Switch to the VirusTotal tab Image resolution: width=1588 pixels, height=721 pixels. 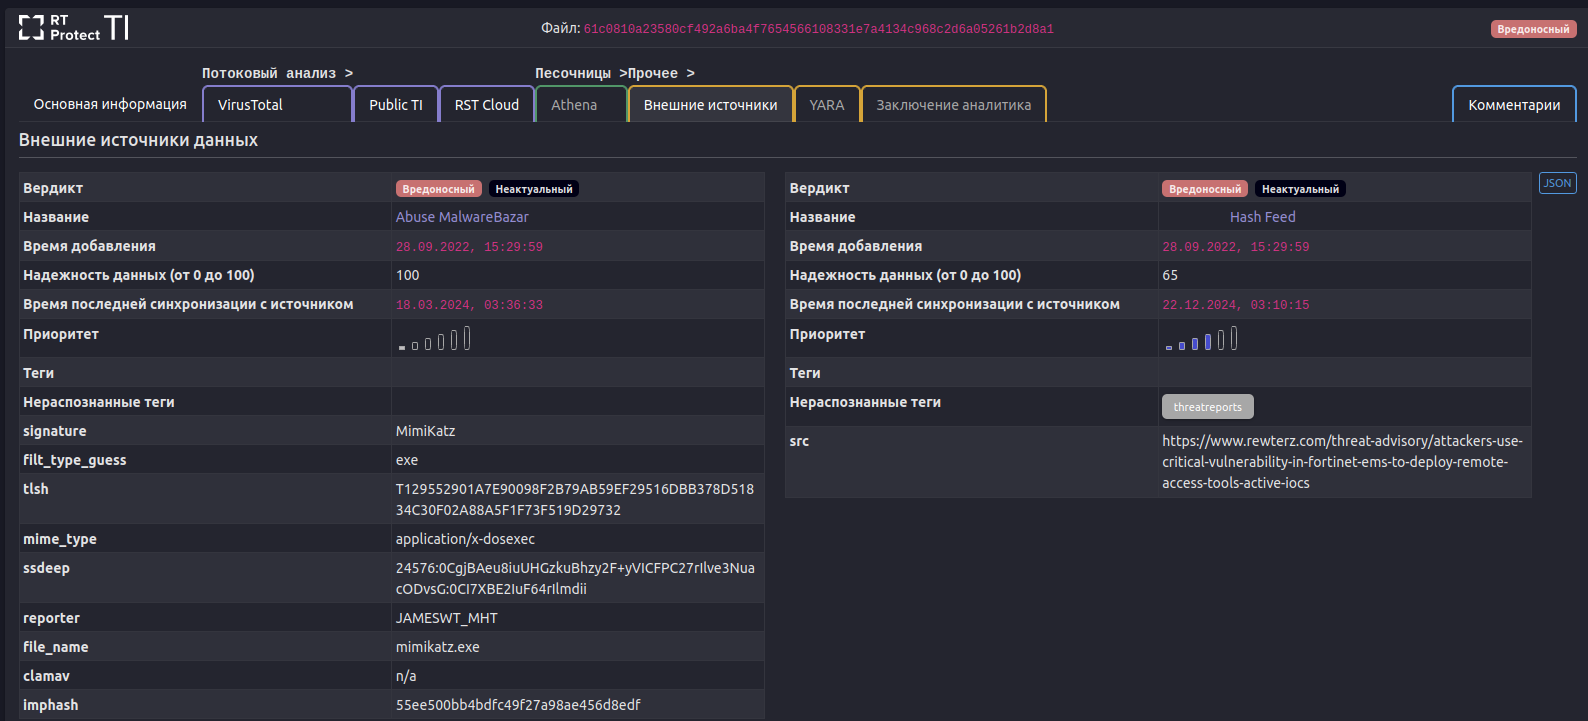[x=251, y=105]
